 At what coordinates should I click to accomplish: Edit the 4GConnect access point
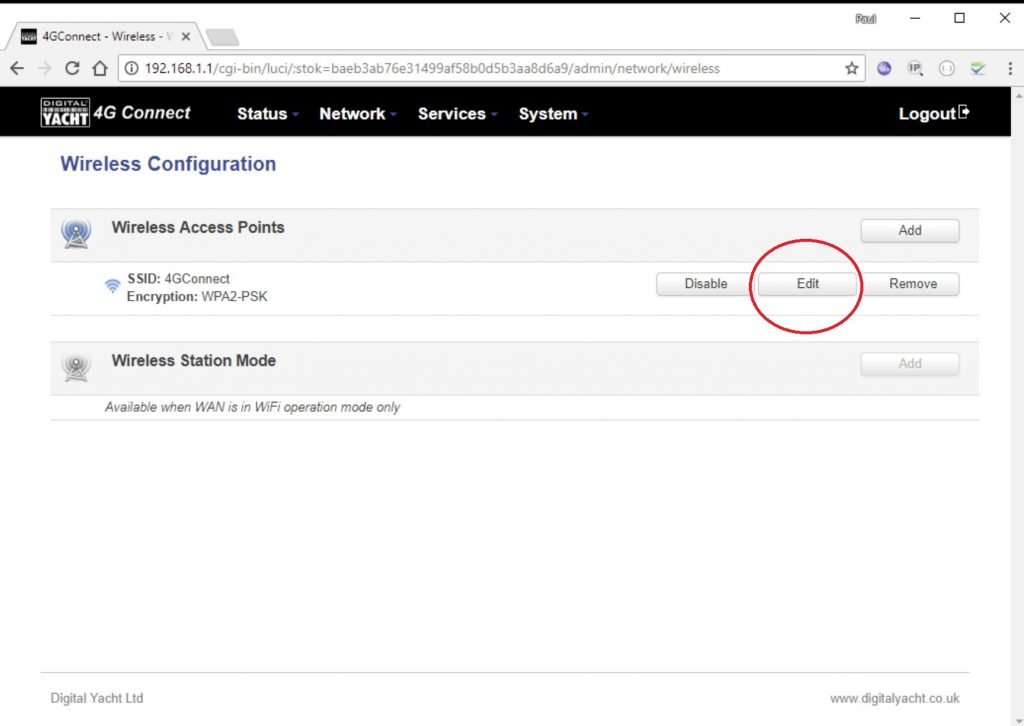pos(807,284)
